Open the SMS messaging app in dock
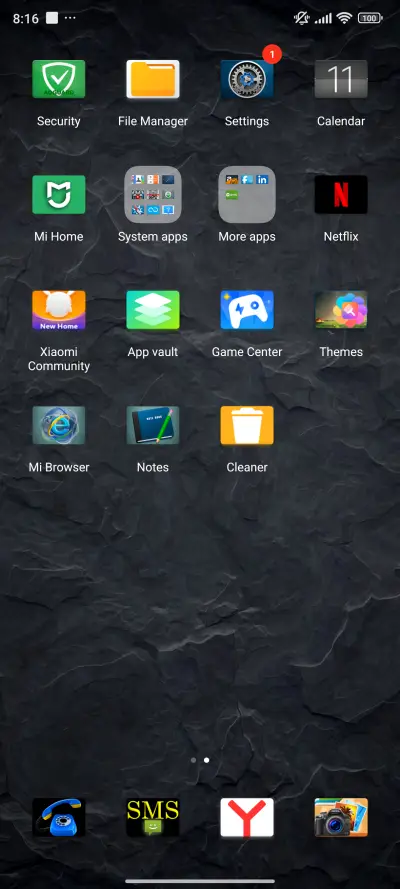This screenshot has height=889, width=400. point(153,818)
